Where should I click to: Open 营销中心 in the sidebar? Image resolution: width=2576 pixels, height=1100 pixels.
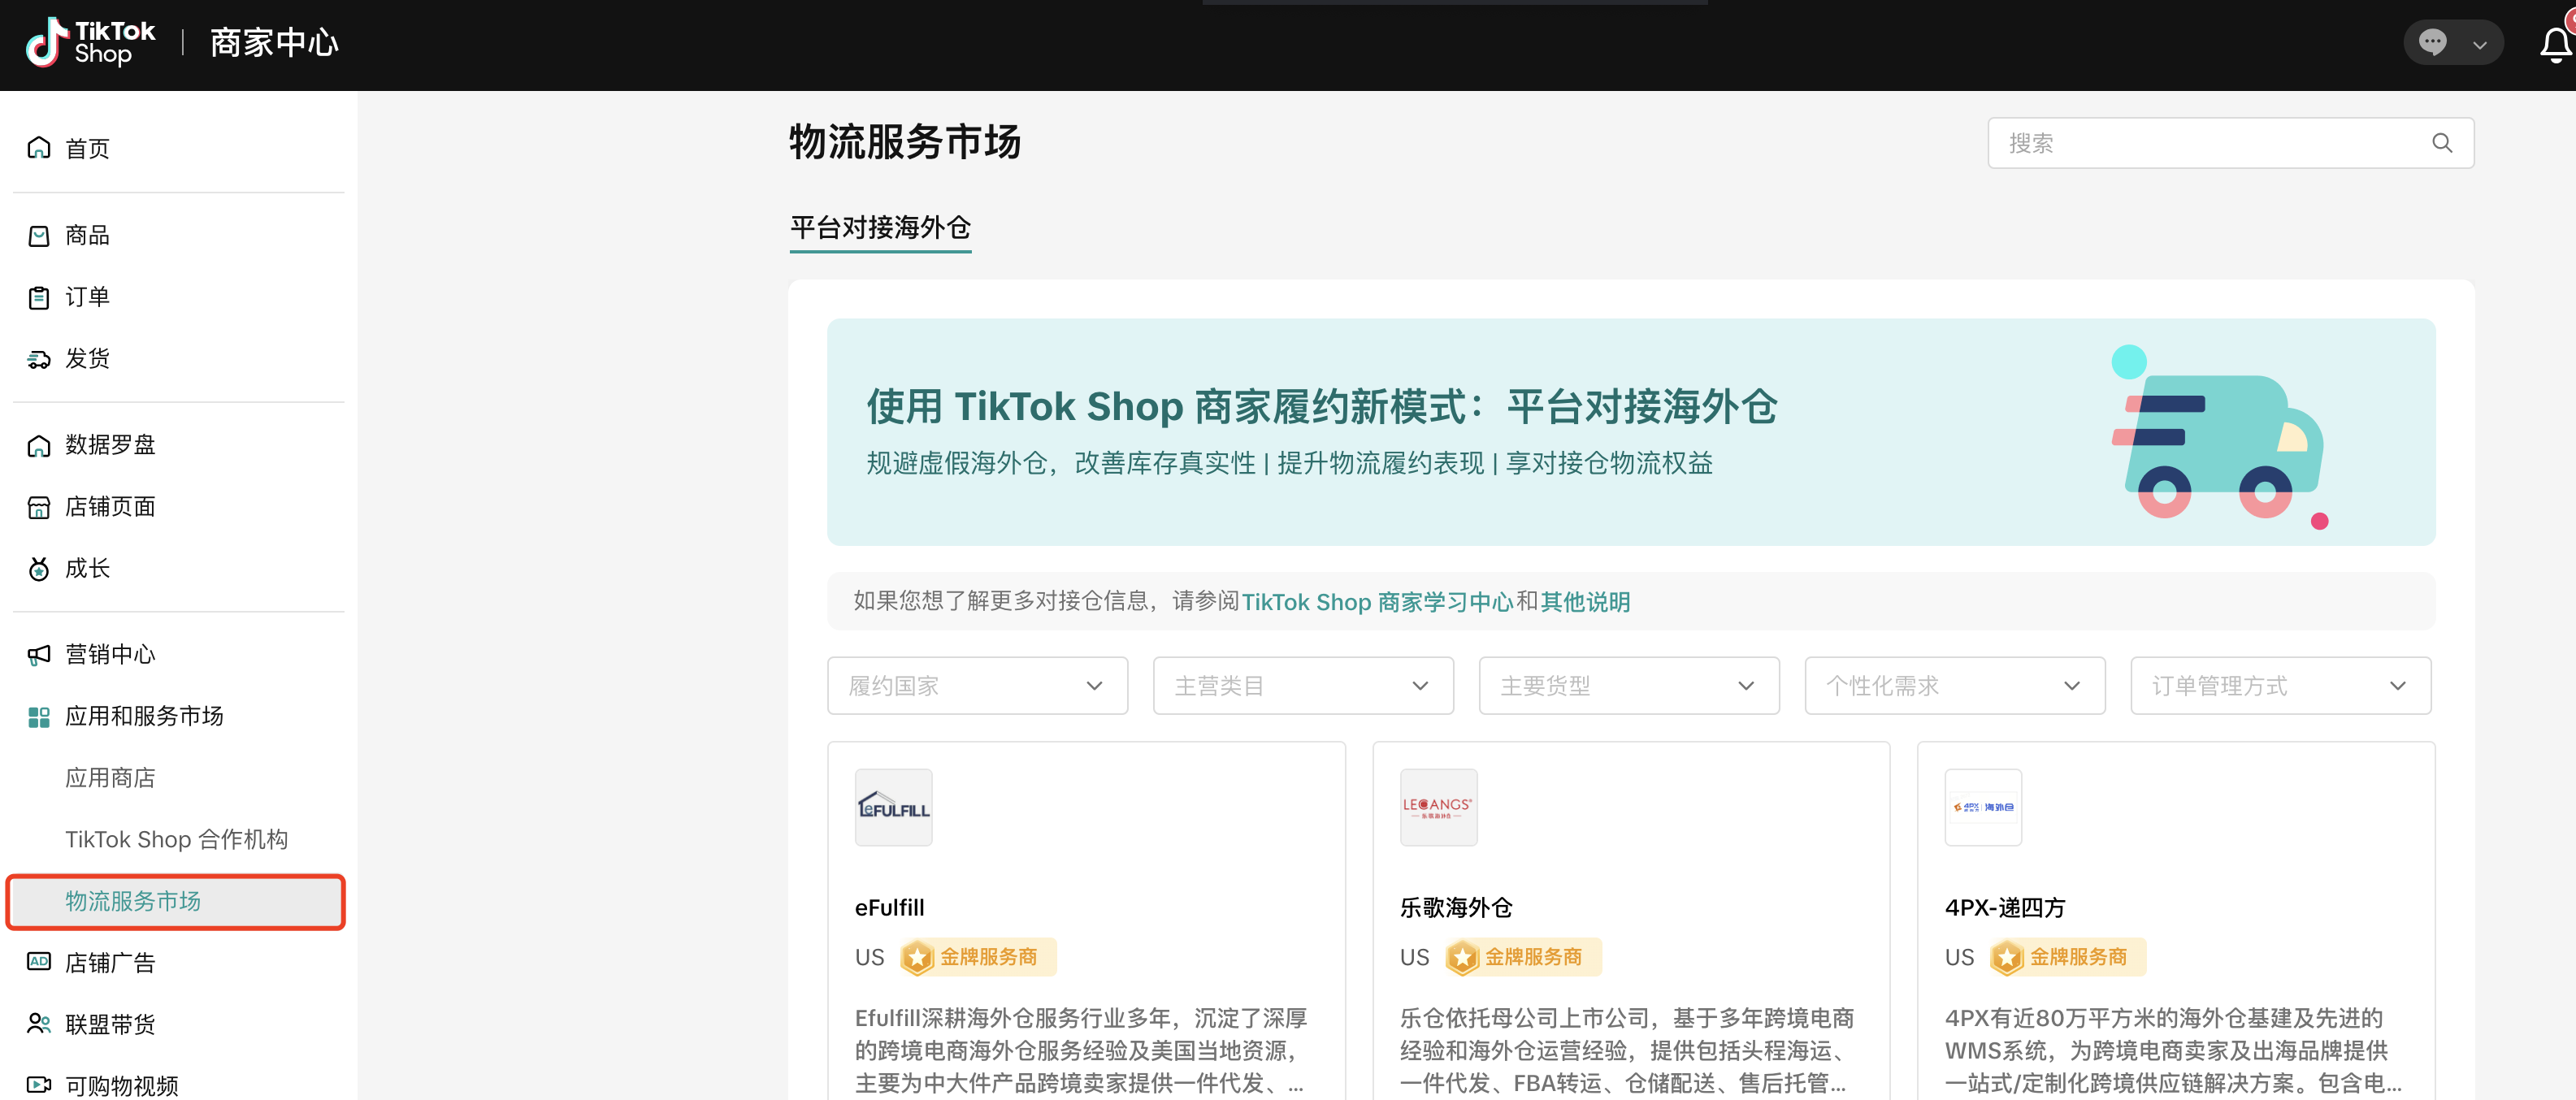[110, 654]
